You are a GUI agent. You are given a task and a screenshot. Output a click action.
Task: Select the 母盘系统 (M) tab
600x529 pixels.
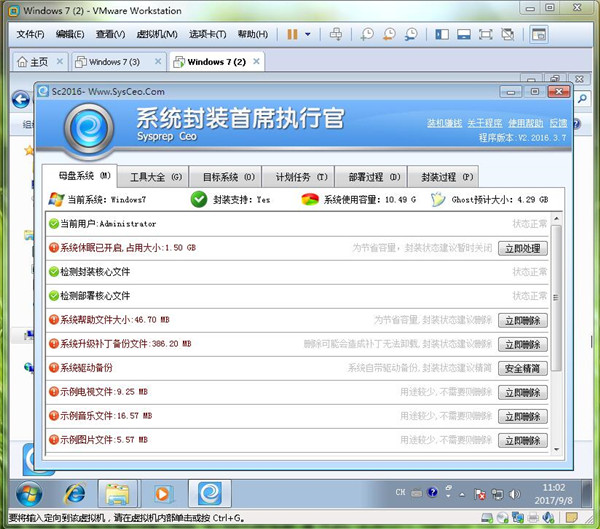80,176
